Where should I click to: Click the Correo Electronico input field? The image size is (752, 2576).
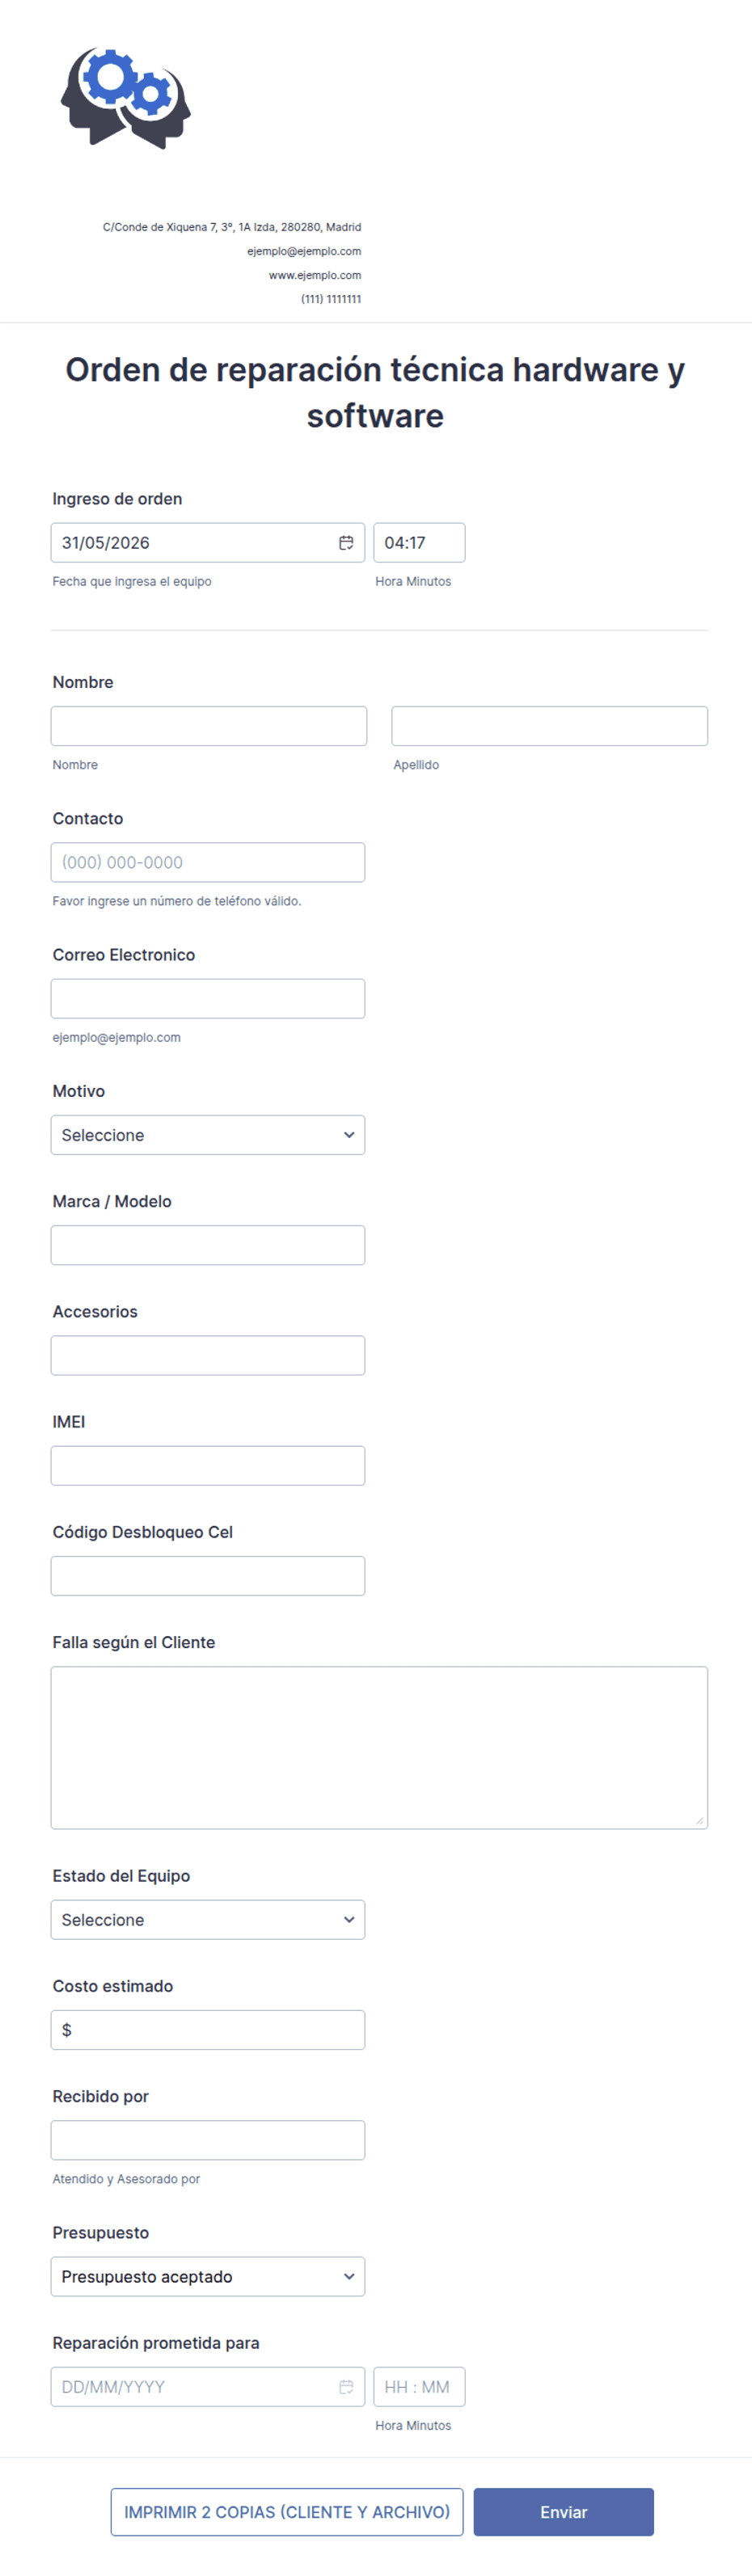click(x=208, y=998)
